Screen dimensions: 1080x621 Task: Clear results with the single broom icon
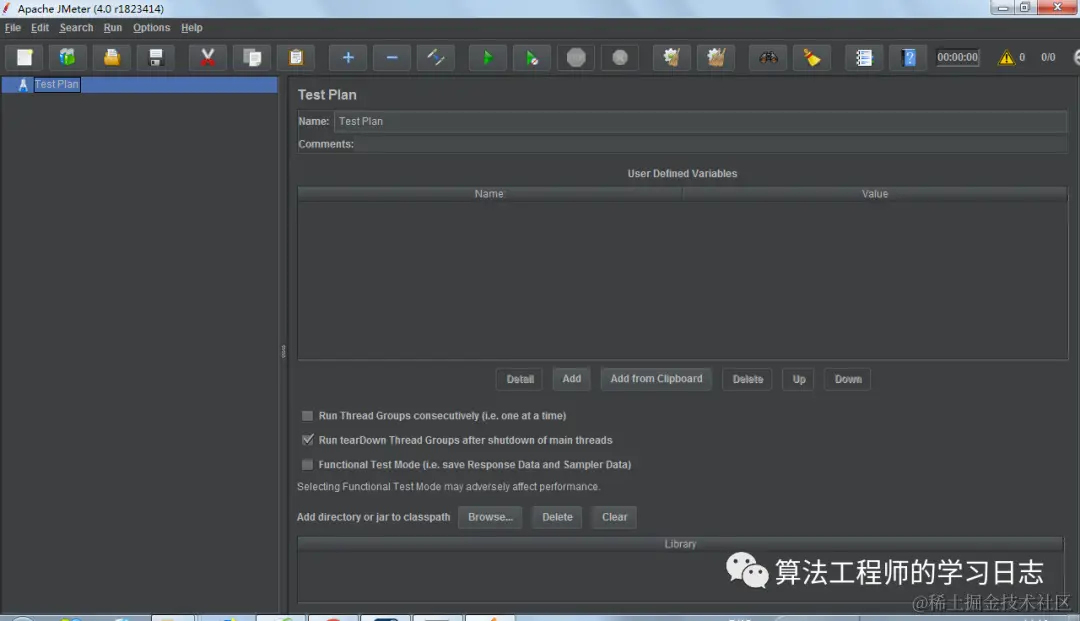672,58
